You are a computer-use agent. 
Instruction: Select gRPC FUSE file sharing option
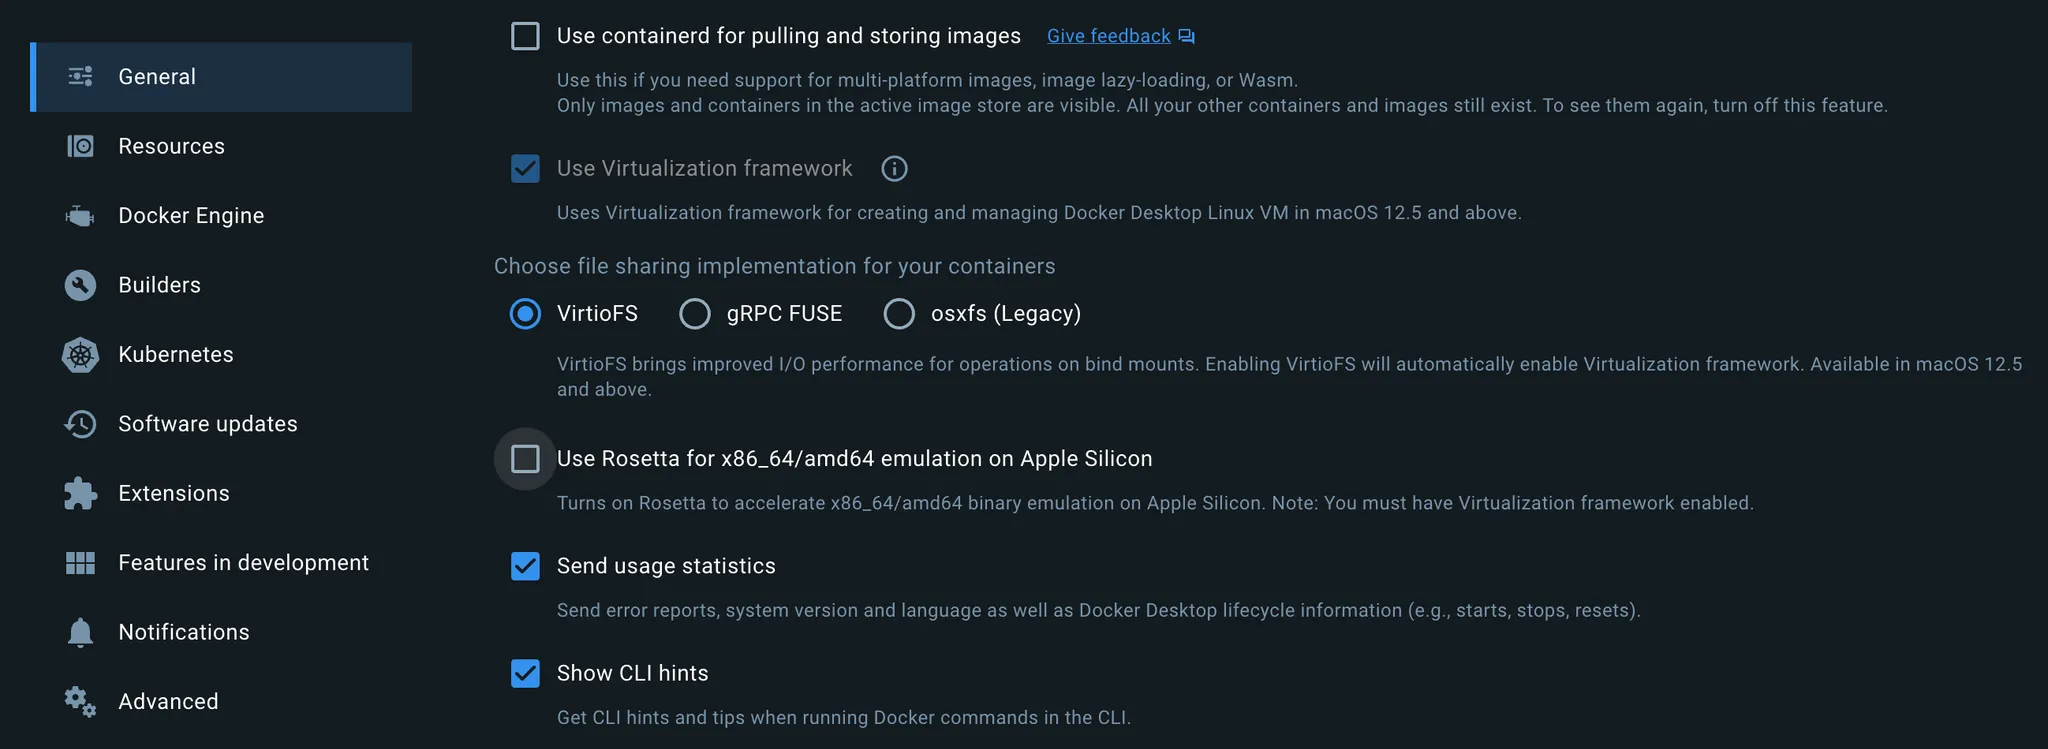coord(695,314)
